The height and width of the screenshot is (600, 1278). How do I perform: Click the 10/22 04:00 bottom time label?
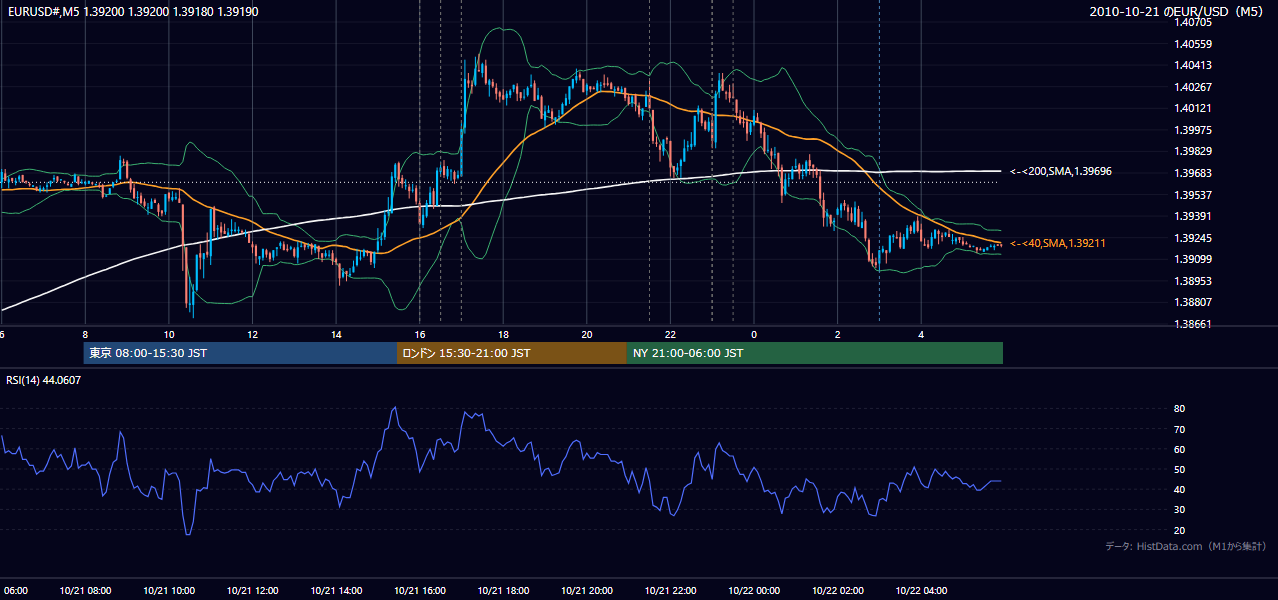click(x=921, y=590)
